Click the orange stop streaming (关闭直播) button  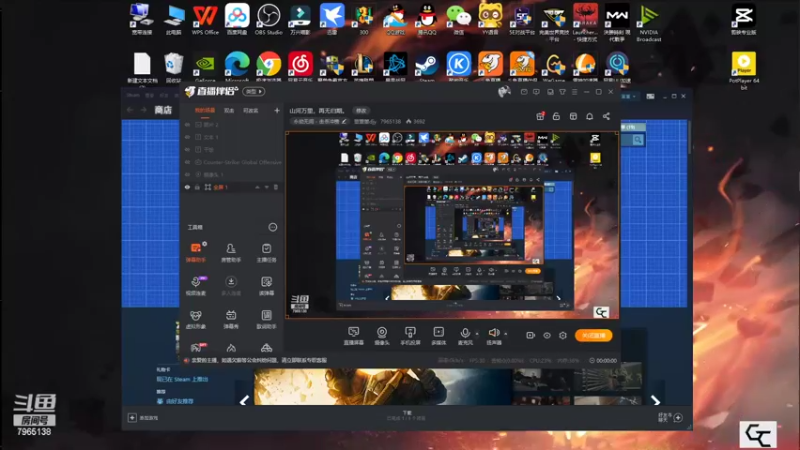tap(593, 335)
